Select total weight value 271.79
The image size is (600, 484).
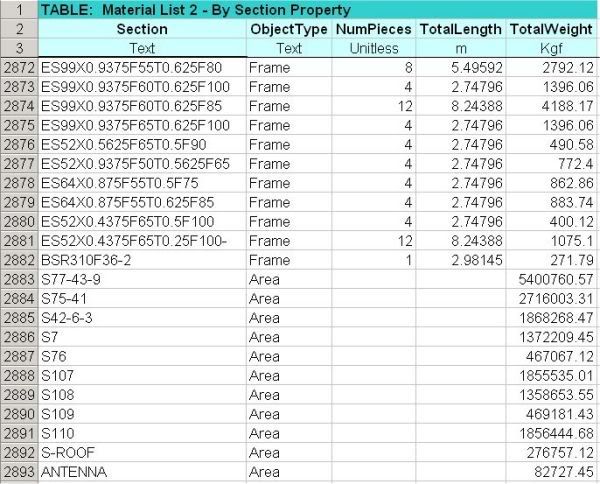tap(552, 260)
